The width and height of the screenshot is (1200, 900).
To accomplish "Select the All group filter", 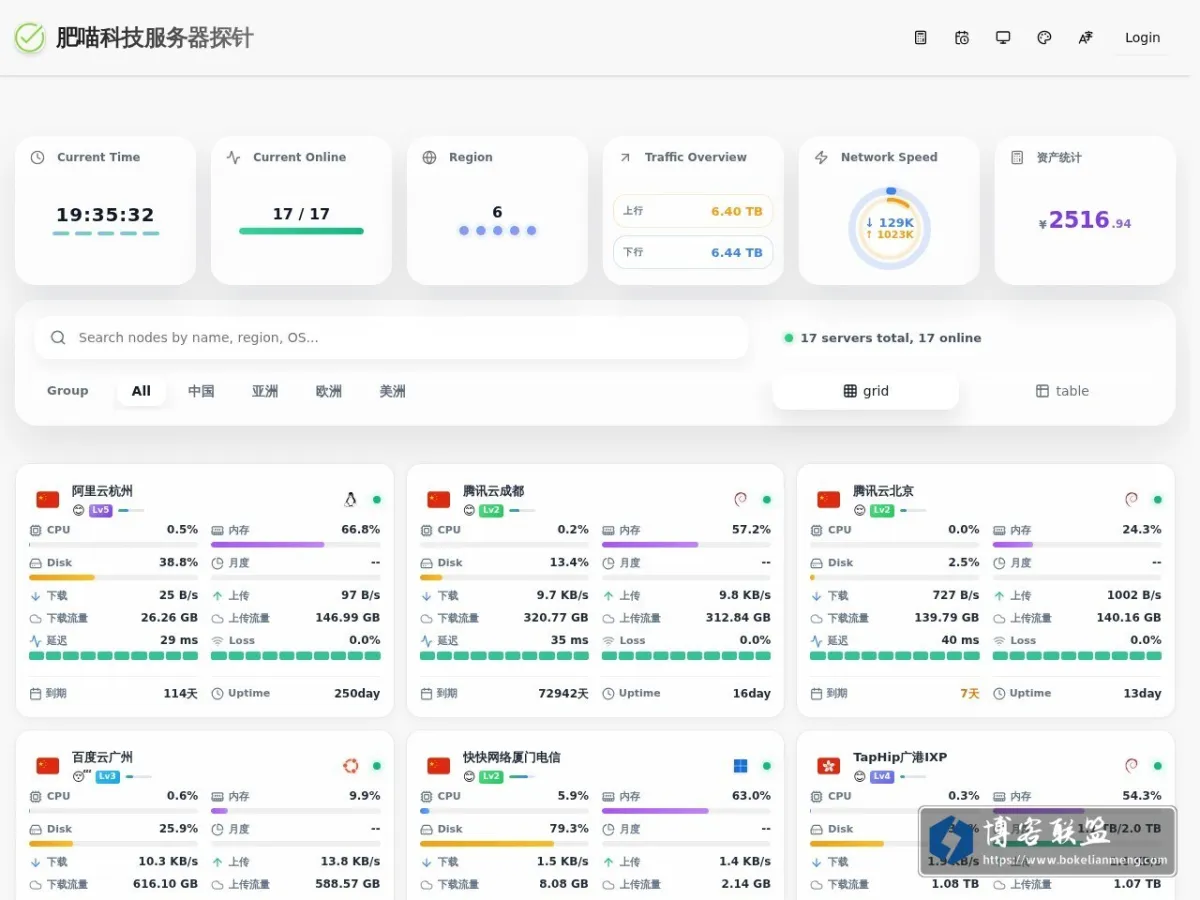I will tap(141, 391).
